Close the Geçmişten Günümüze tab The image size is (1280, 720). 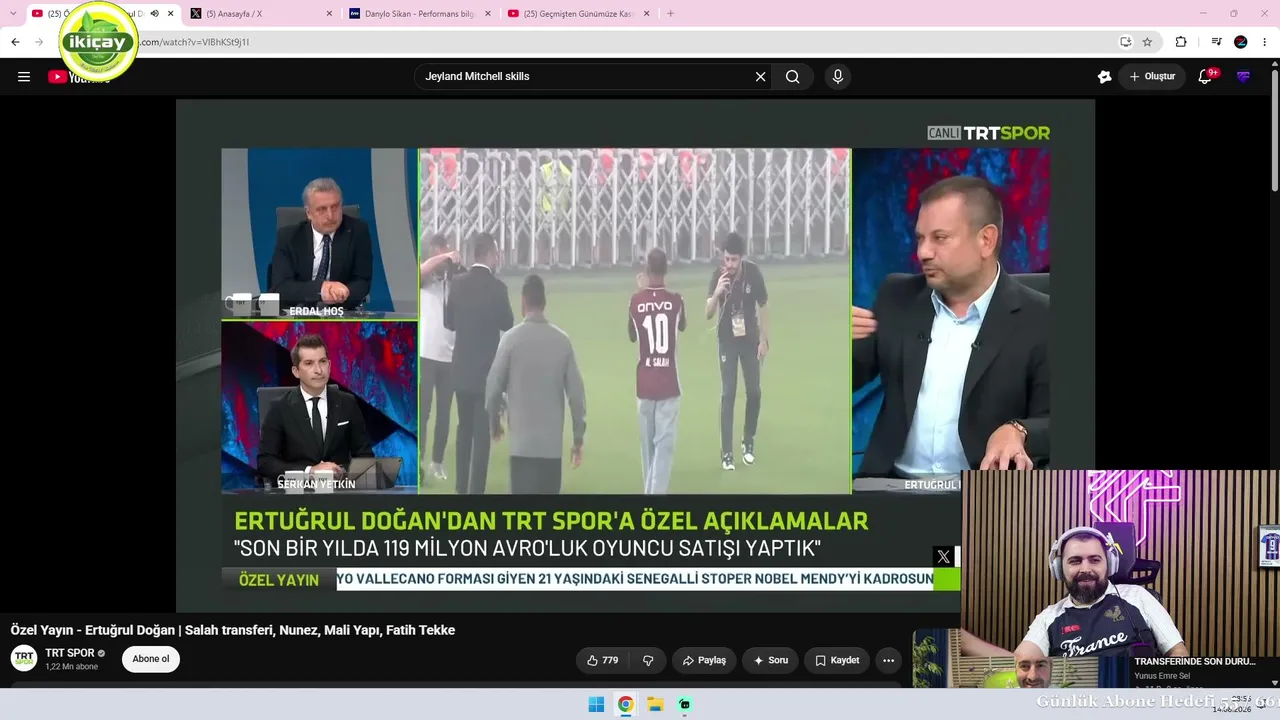(x=647, y=14)
